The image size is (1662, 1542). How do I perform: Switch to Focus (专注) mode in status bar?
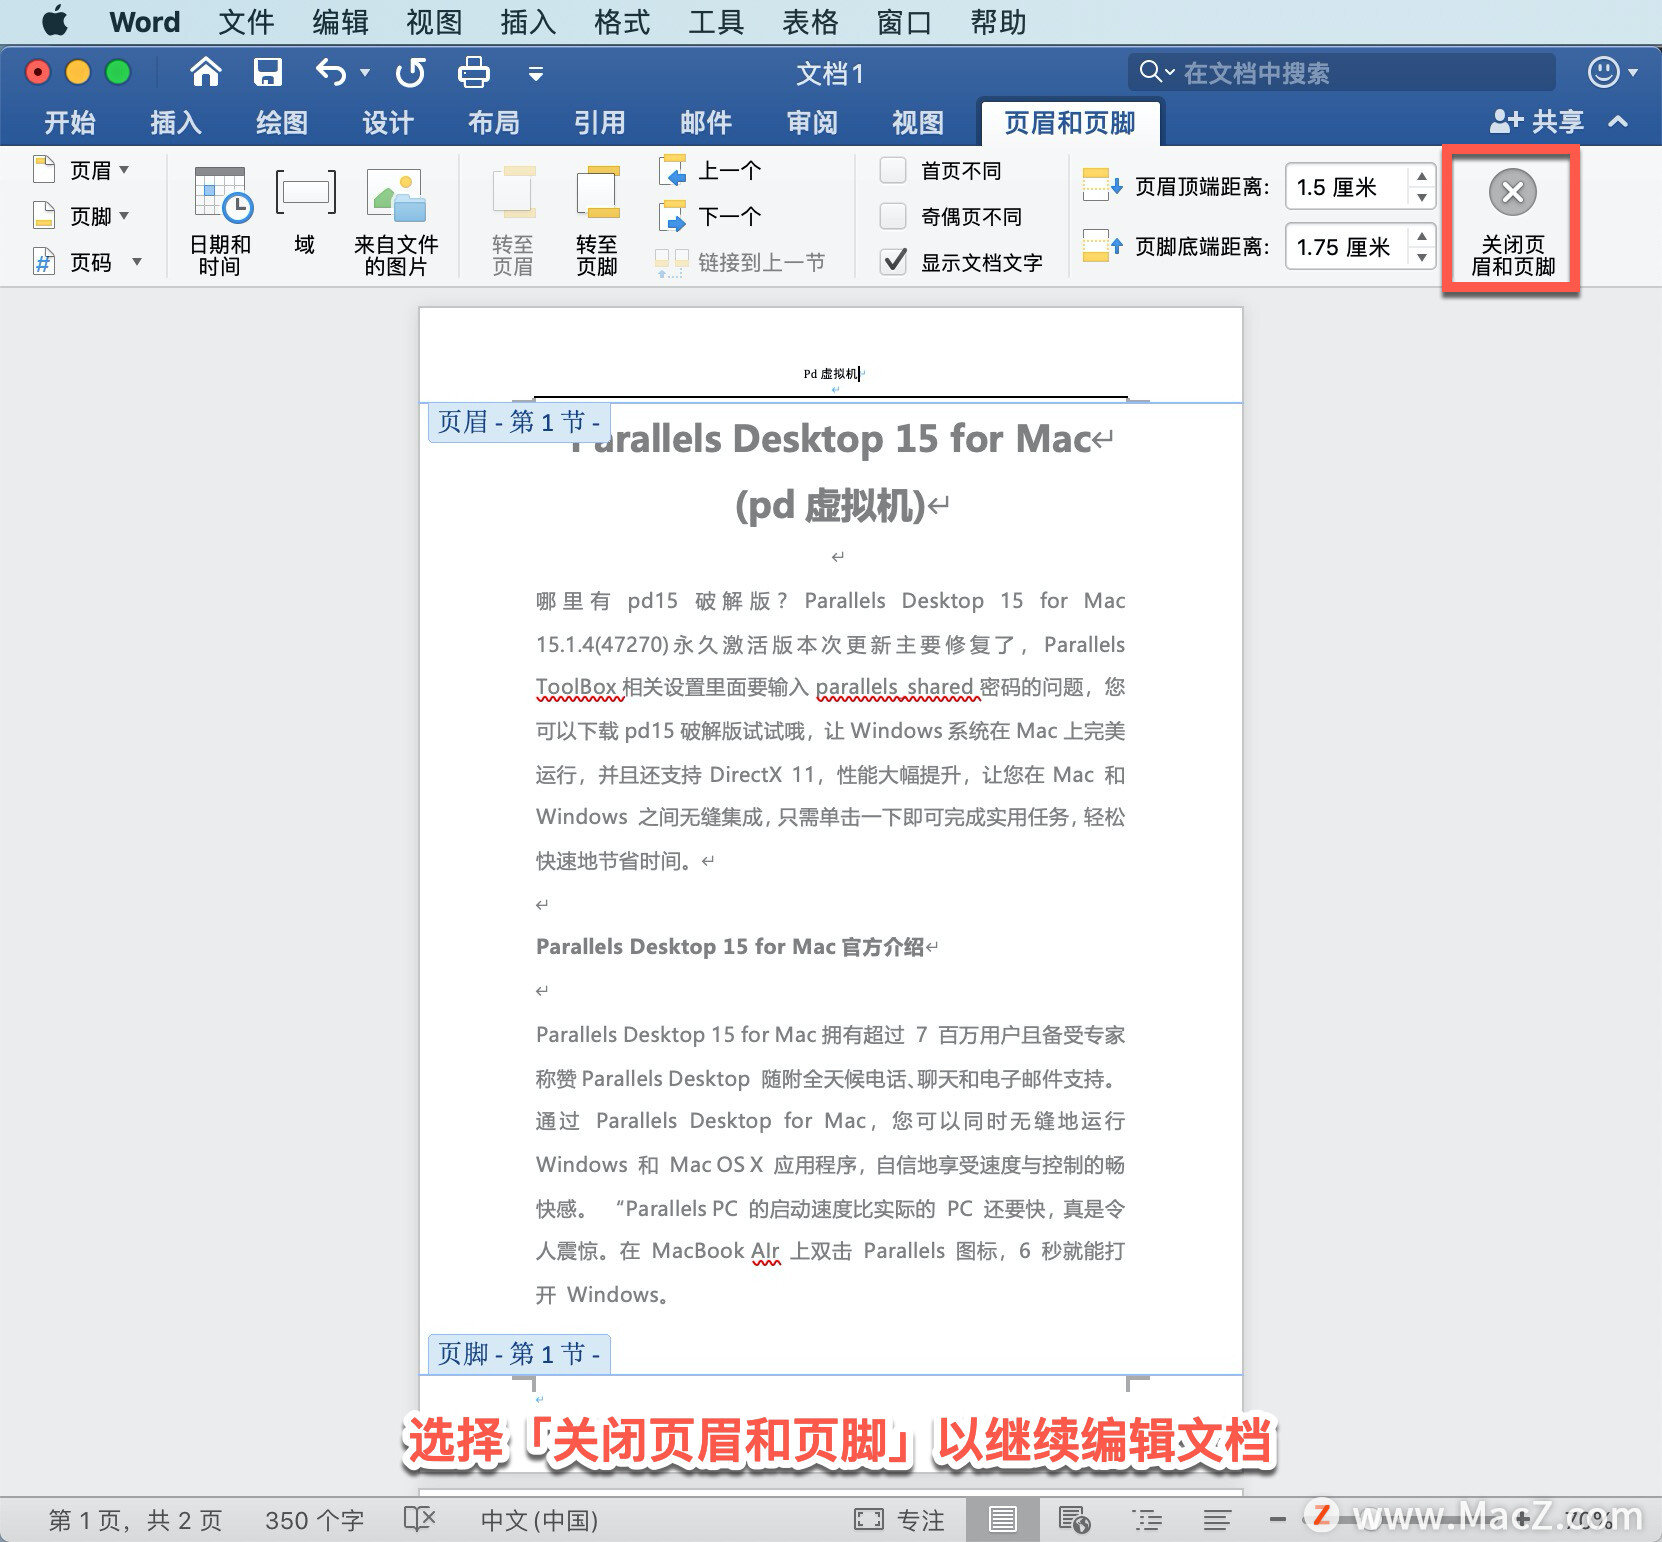click(899, 1520)
